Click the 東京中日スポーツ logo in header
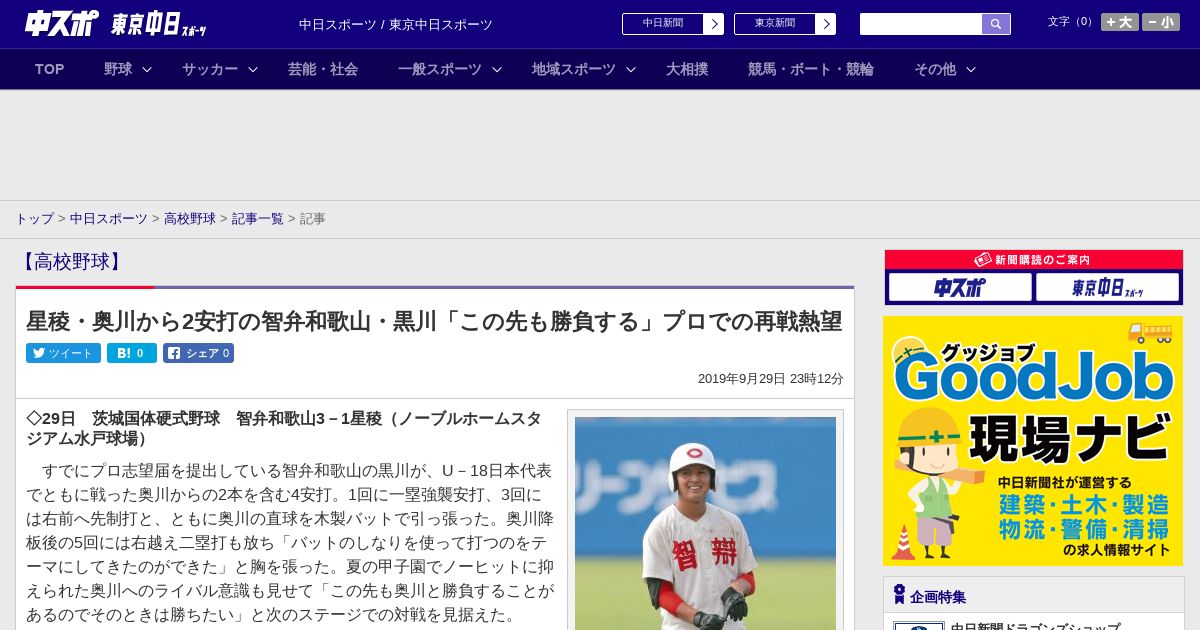 pyautogui.click(x=159, y=25)
